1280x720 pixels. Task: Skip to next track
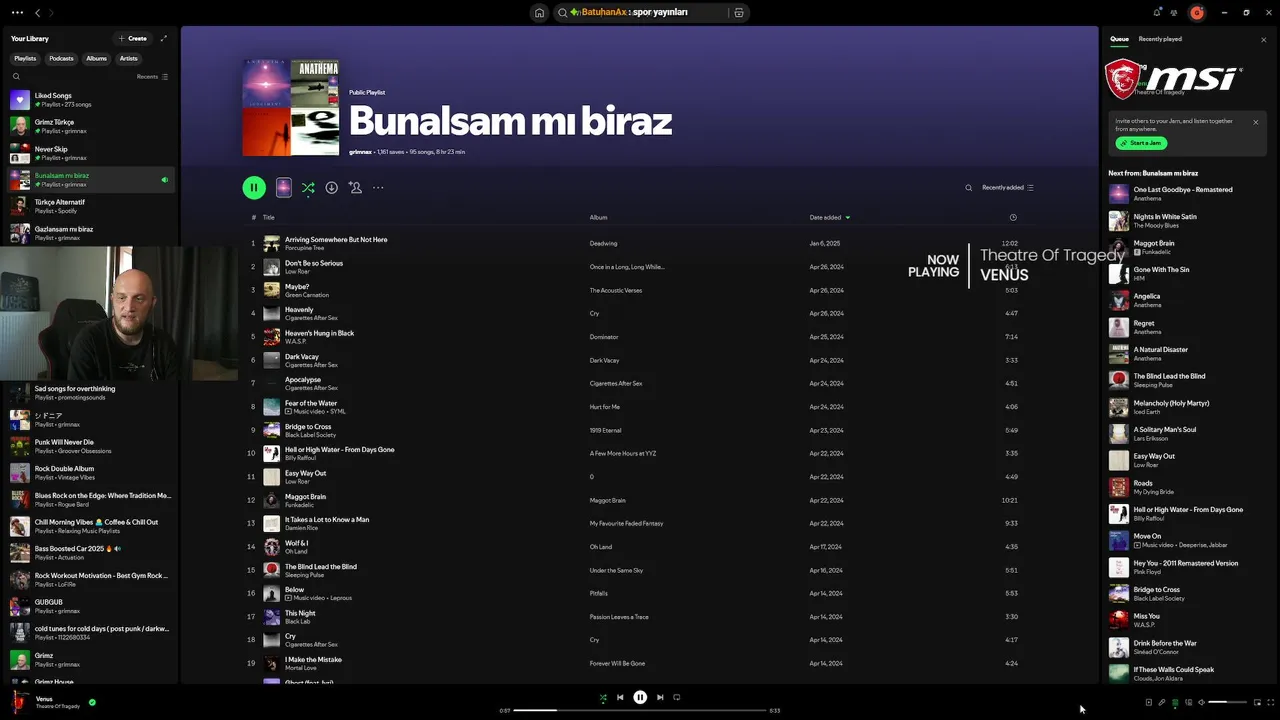pyautogui.click(x=660, y=698)
